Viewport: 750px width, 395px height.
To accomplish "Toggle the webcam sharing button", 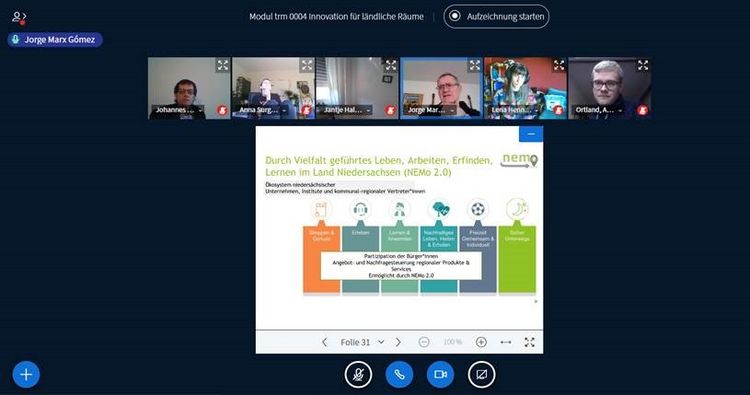I will (441, 374).
